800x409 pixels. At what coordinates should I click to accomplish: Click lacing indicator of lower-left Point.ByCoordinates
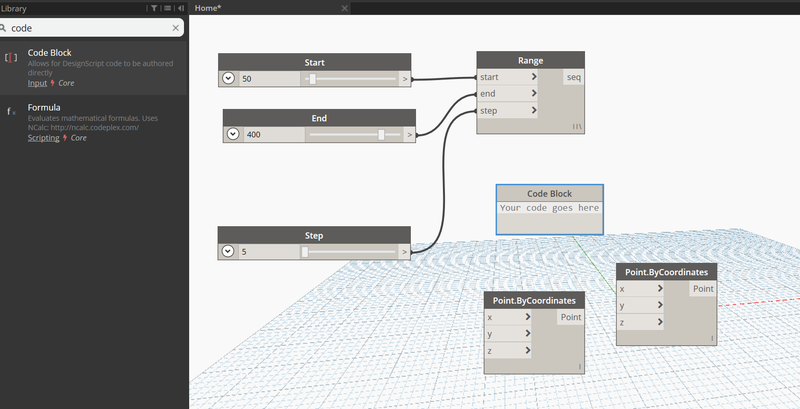[x=580, y=367]
